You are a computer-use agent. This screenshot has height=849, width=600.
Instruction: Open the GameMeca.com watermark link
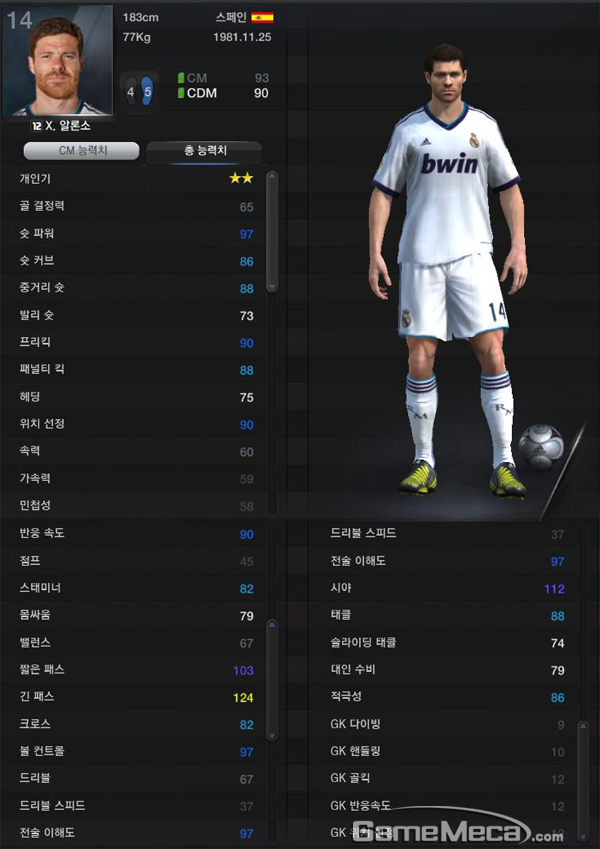click(x=451, y=830)
